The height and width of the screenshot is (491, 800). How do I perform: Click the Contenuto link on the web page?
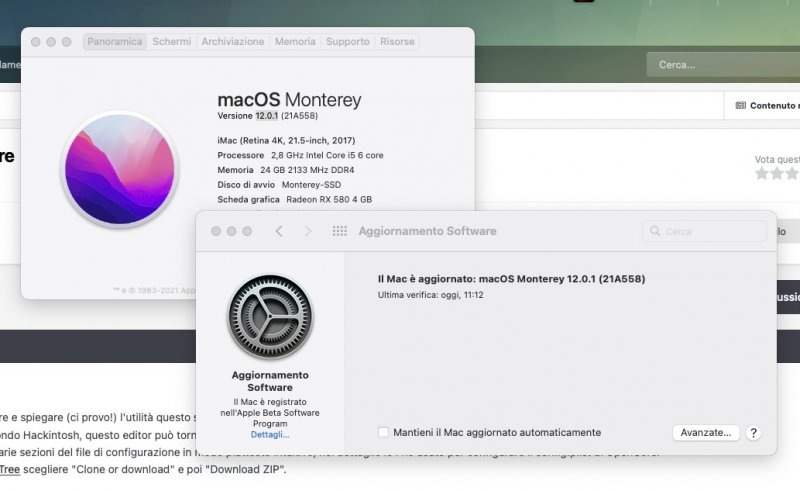[774, 106]
